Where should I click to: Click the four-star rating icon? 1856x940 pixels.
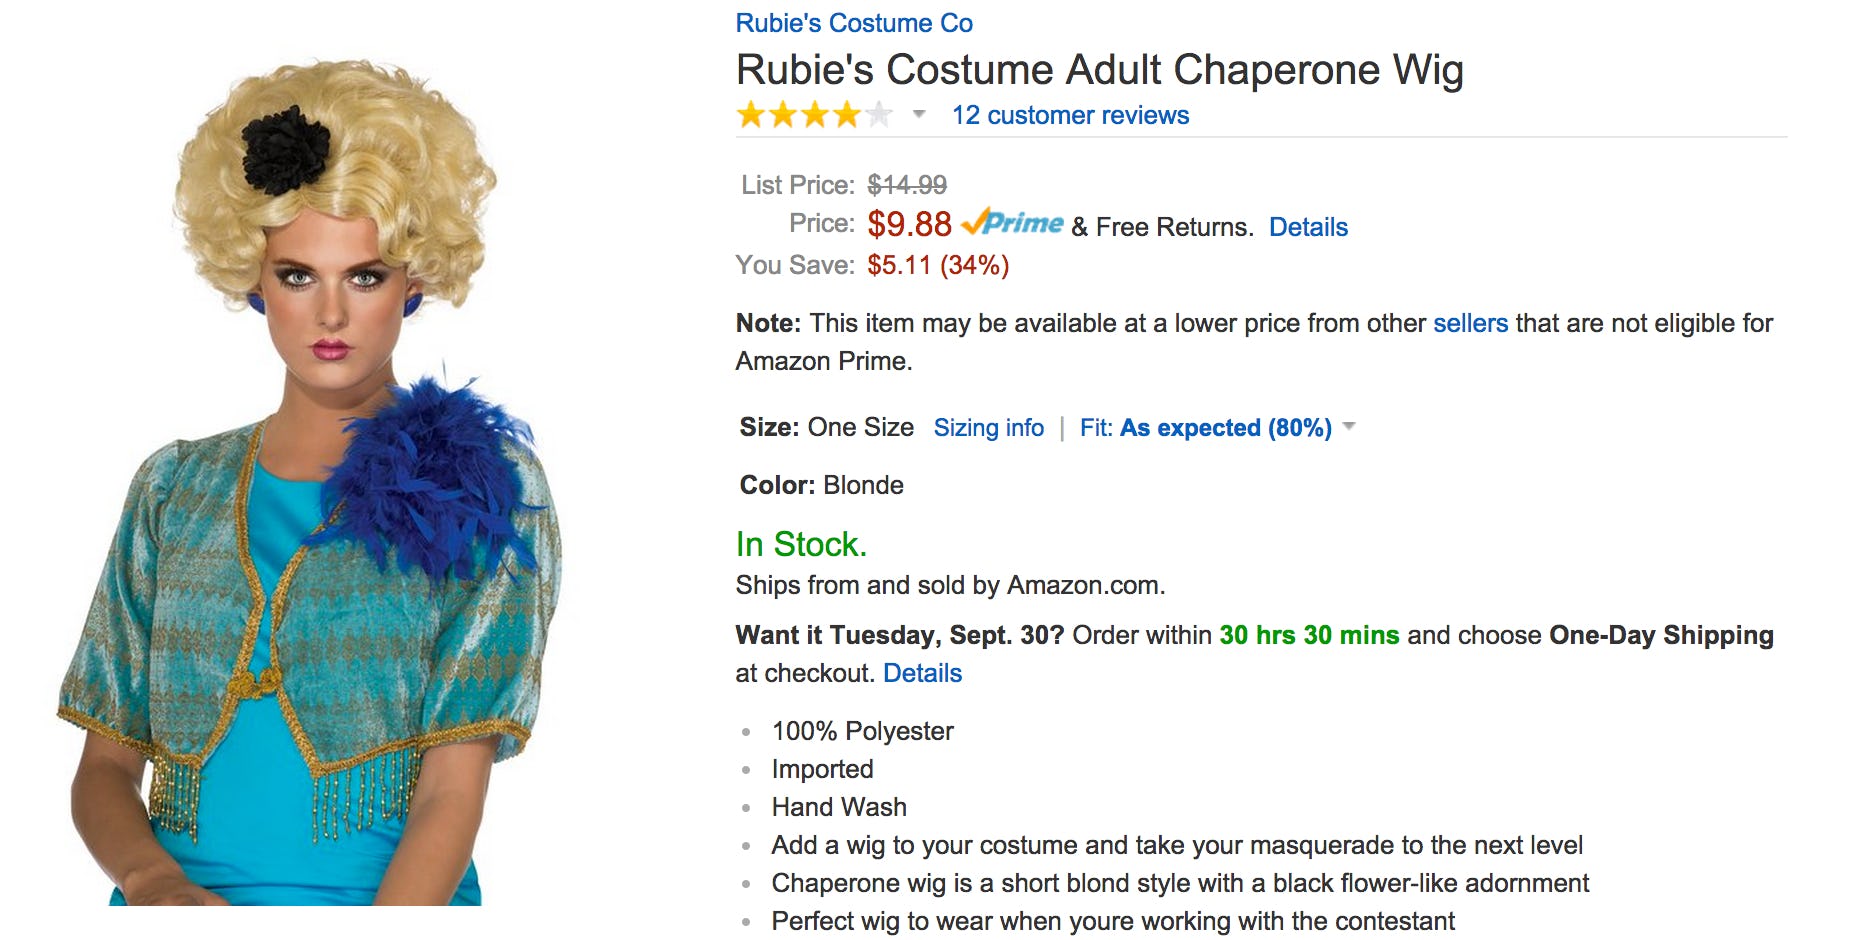click(813, 115)
